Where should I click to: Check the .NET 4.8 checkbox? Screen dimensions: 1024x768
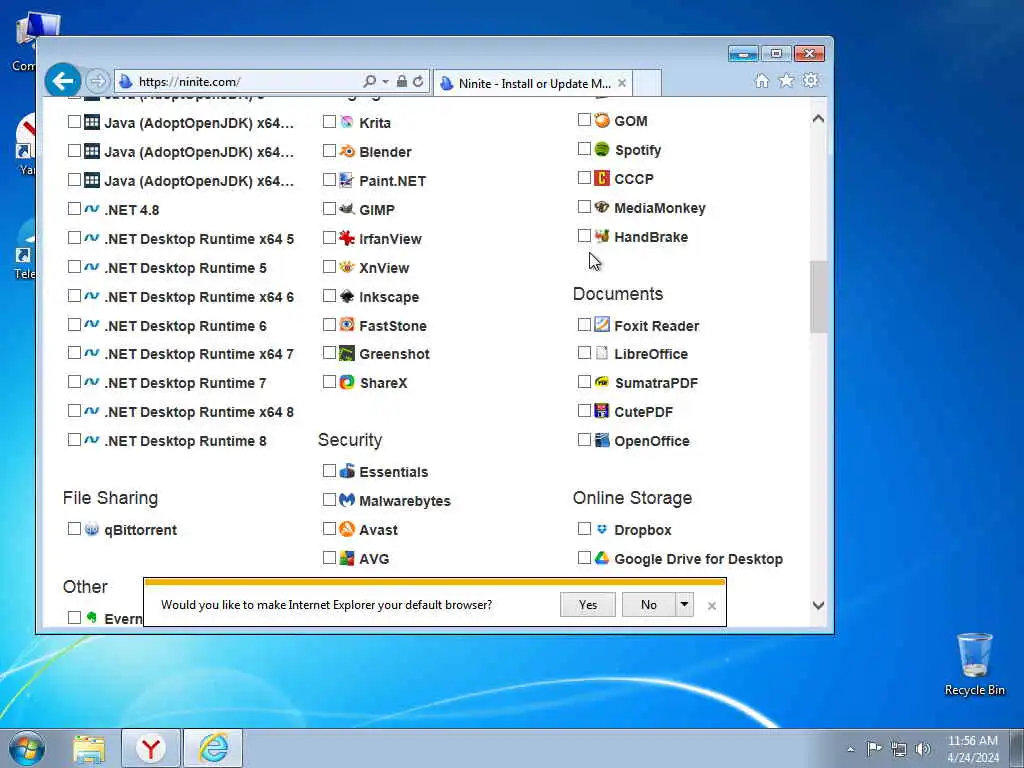tap(74, 209)
